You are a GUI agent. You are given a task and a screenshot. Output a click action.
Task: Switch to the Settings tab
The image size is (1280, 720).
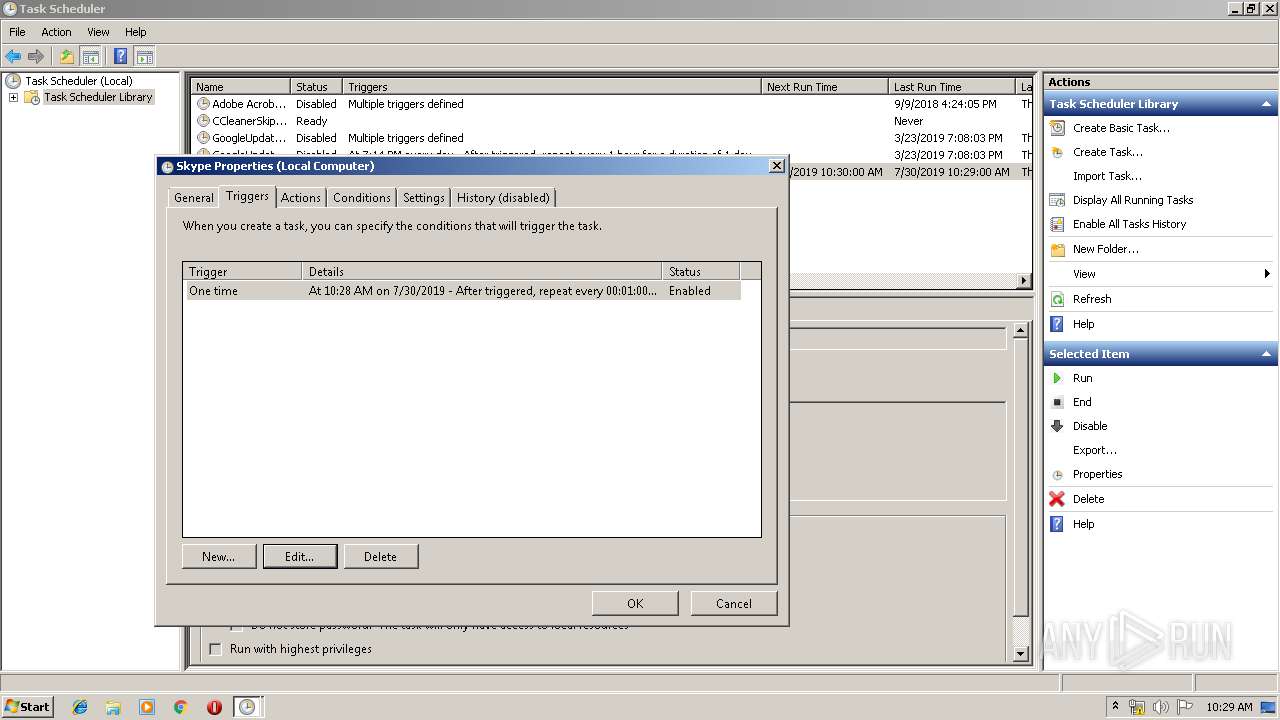coord(424,198)
